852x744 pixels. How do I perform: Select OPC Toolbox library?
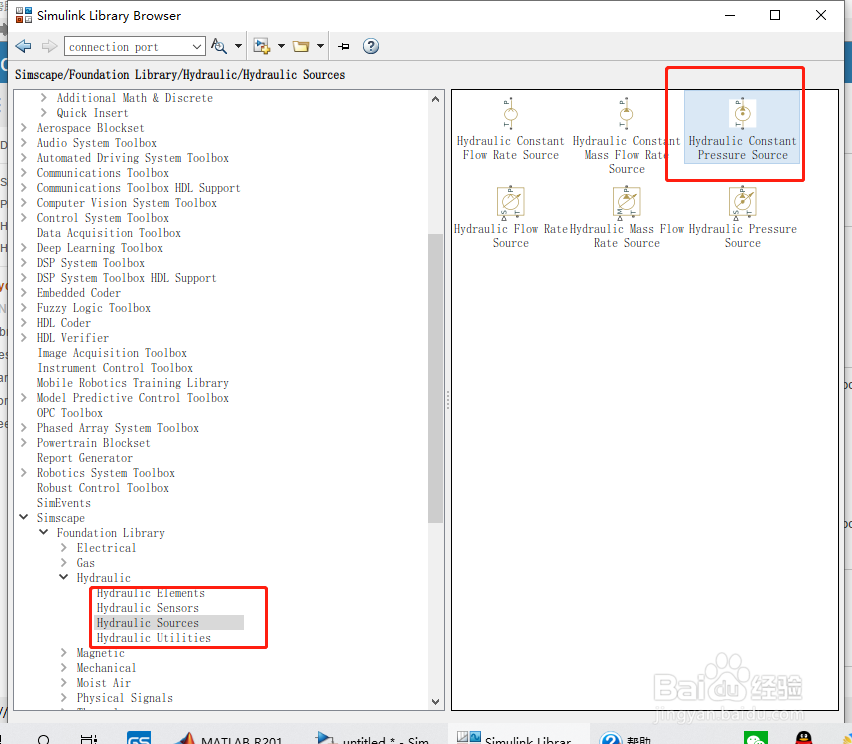(x=70, y=412)
